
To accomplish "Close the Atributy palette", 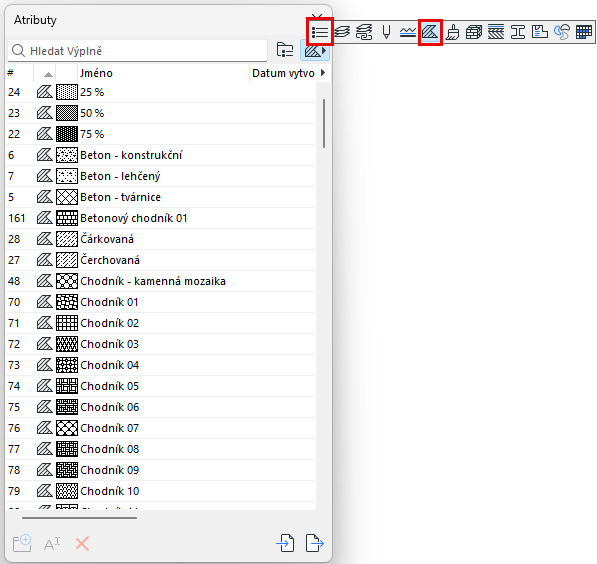I will 317,16.
